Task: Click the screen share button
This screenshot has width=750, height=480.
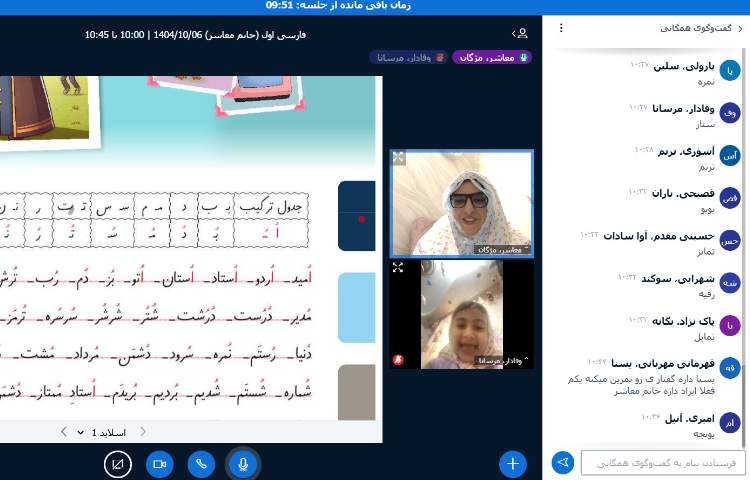Action: [x=118, y=464]
